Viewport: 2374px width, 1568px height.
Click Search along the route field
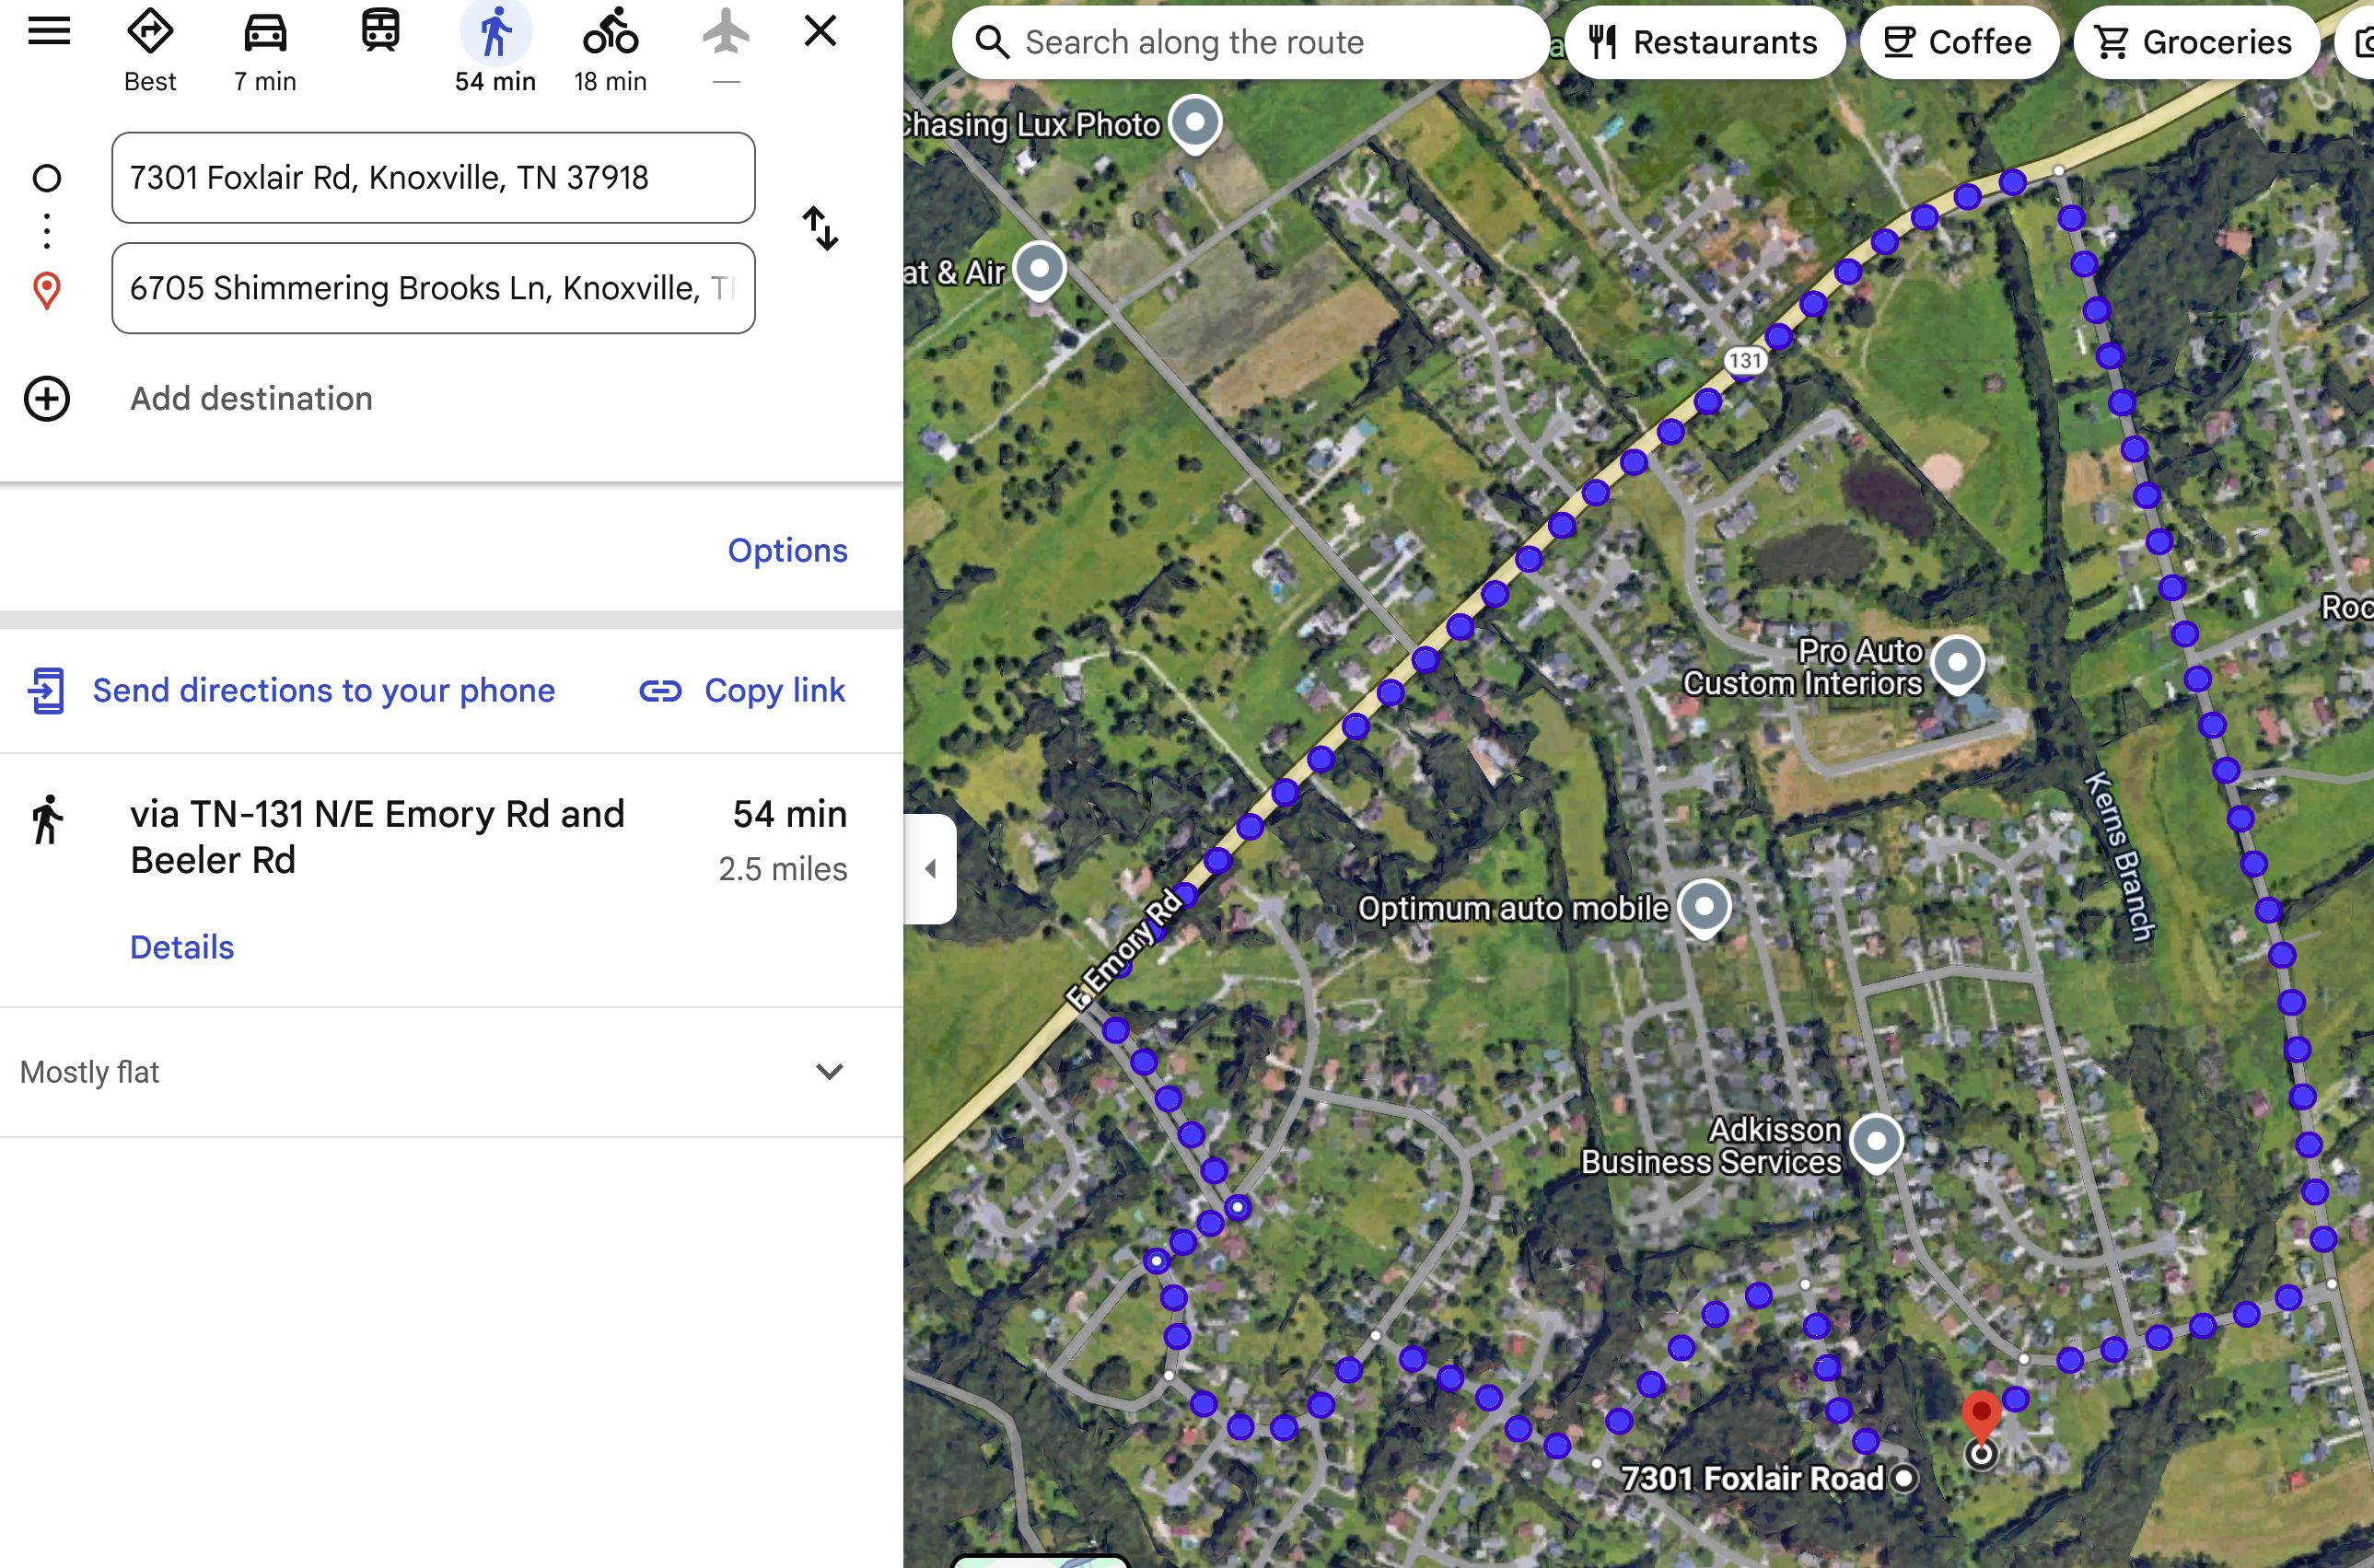point(1250,42)
